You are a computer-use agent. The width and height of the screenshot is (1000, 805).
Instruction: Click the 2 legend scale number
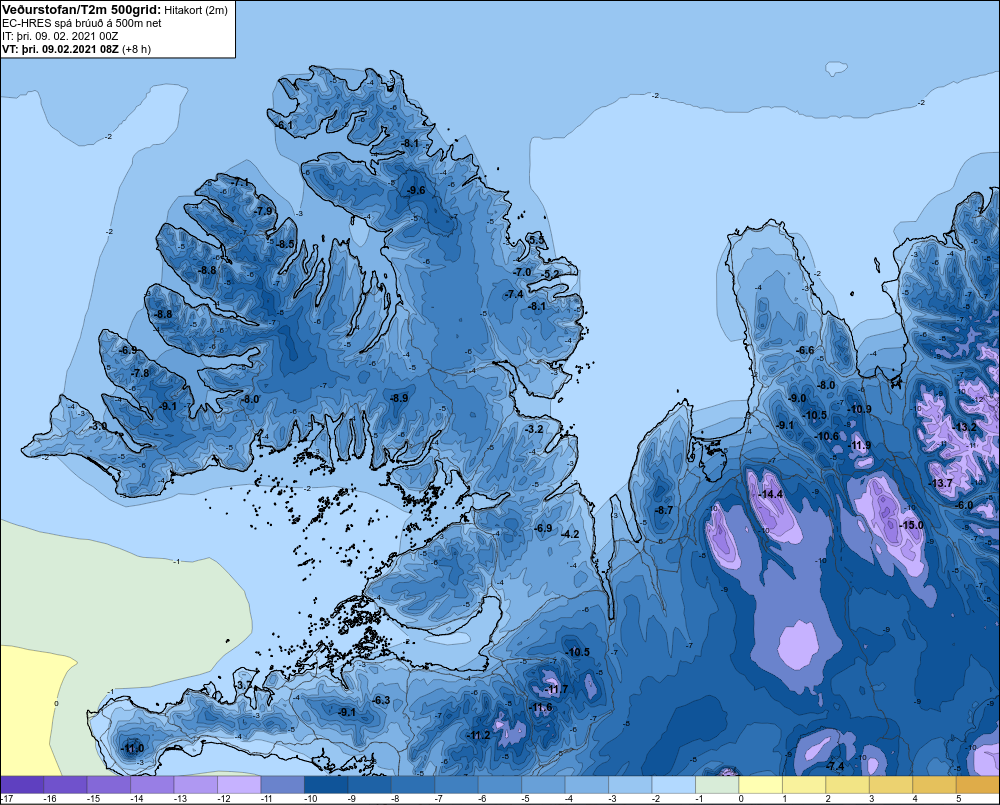pos(828,799)
